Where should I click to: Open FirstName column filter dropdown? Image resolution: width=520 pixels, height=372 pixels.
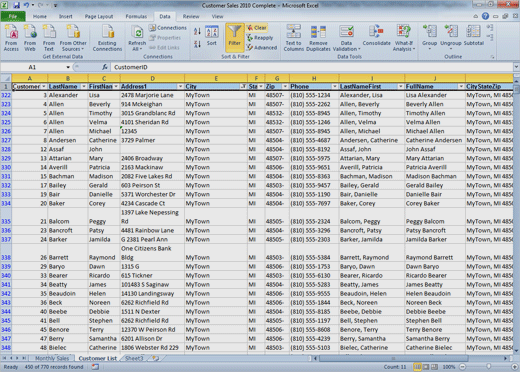point(116,87)
